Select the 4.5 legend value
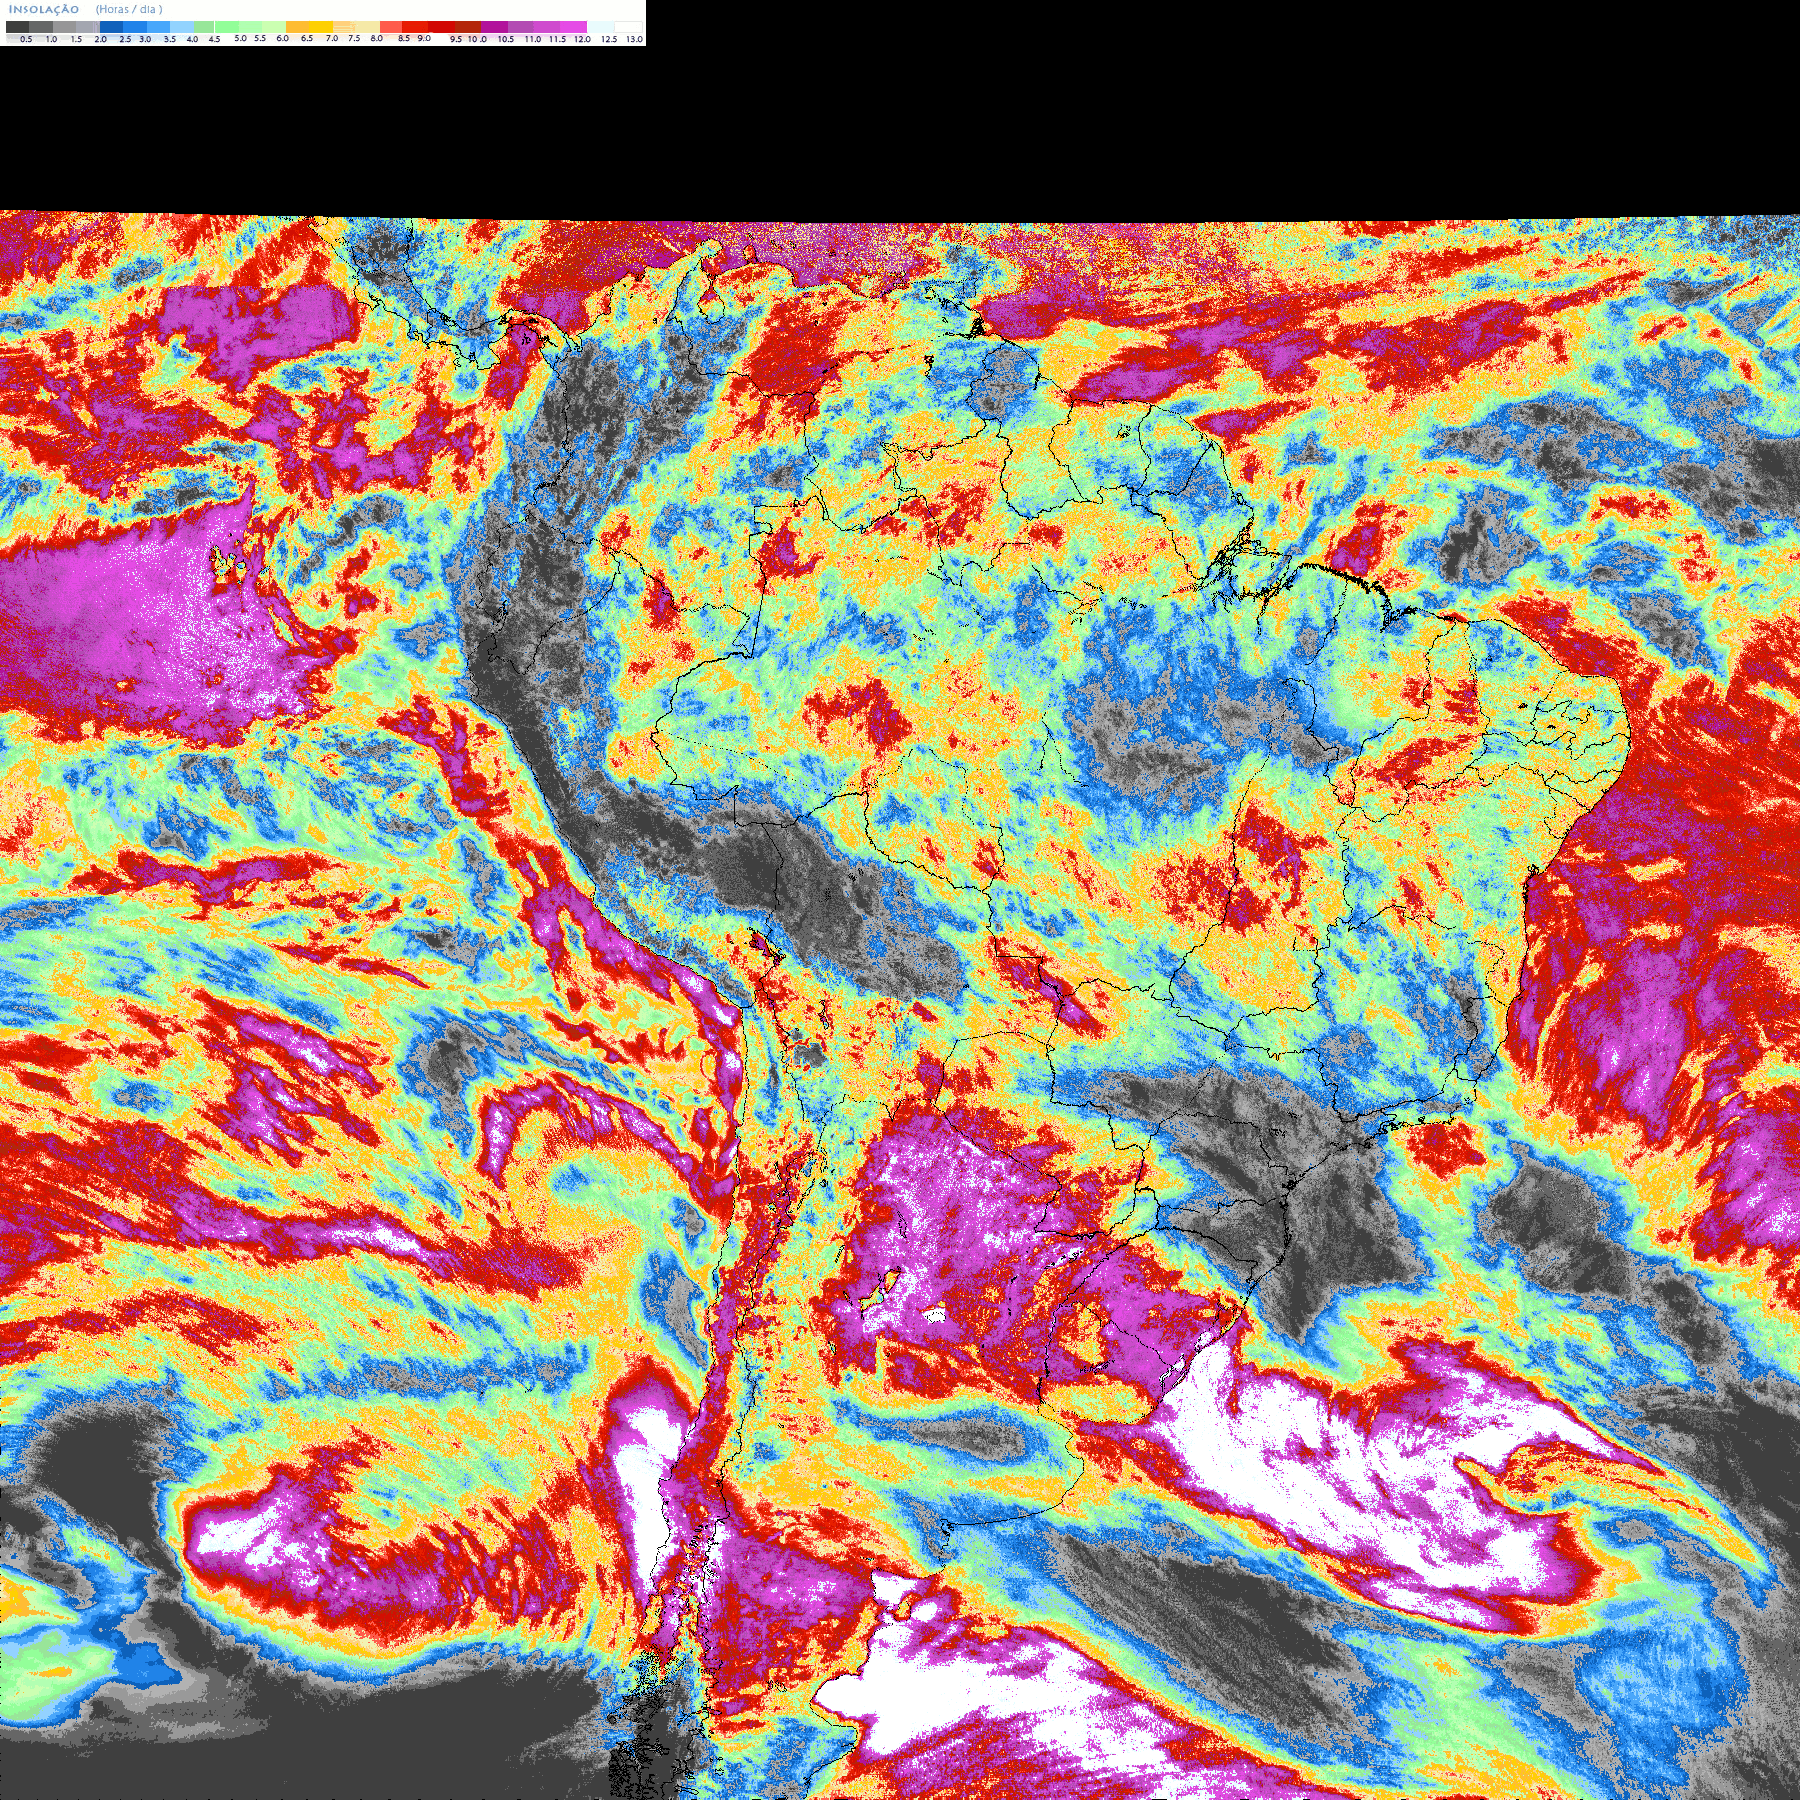Image resolution: width=1800 pixels, height=1800 pixels. pyautogui.click(x=214, y=39)
